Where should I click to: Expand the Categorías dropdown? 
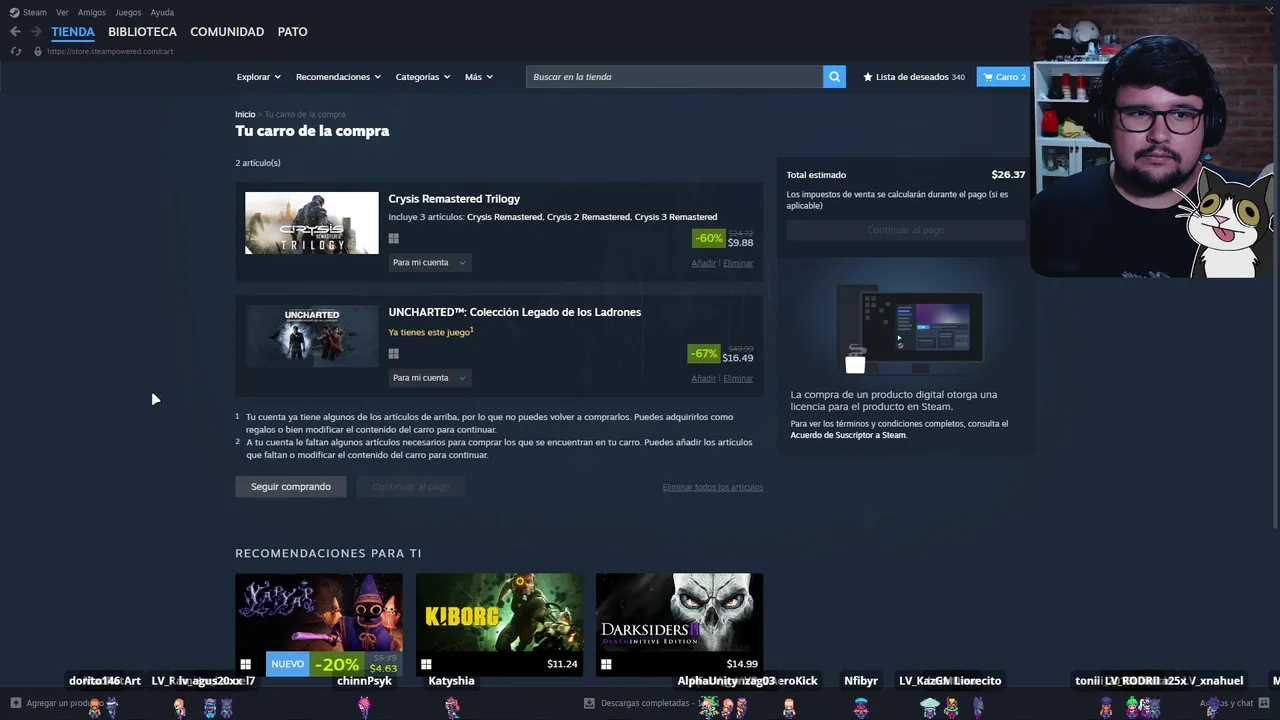[x=422, y=77]
